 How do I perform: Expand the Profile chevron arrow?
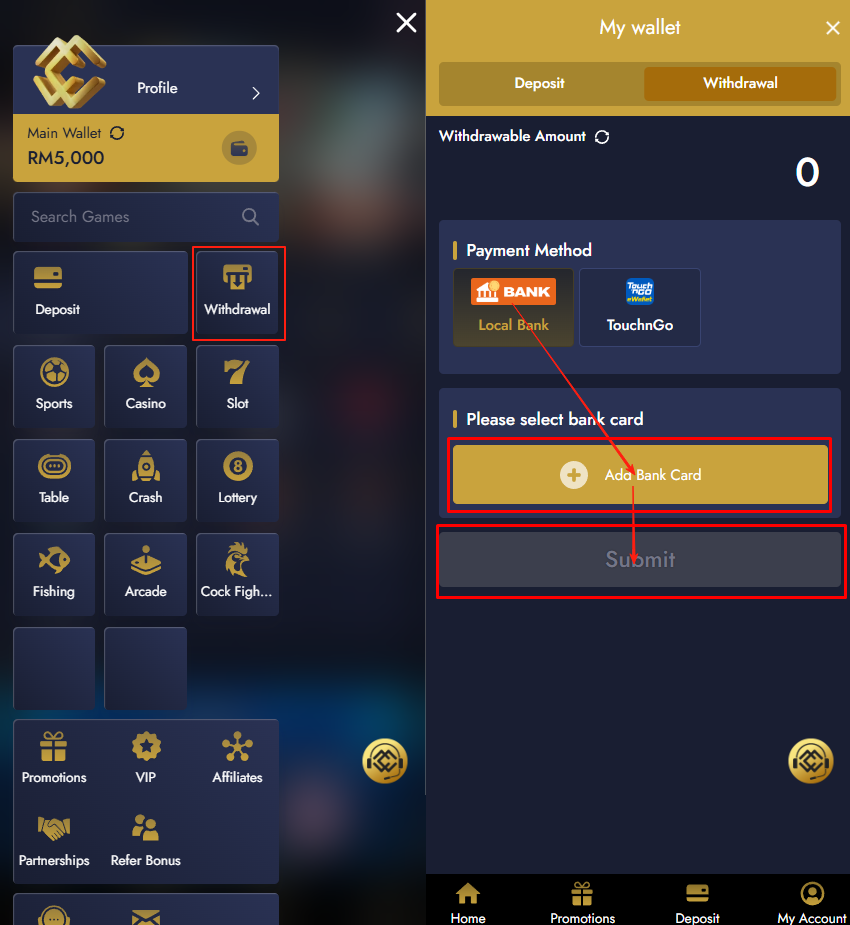[x=256, y=93]
